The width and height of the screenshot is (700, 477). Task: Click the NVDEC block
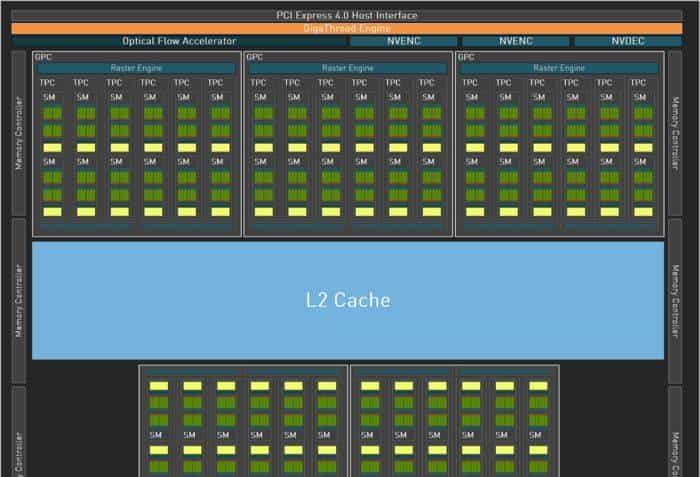click(628, 41)
